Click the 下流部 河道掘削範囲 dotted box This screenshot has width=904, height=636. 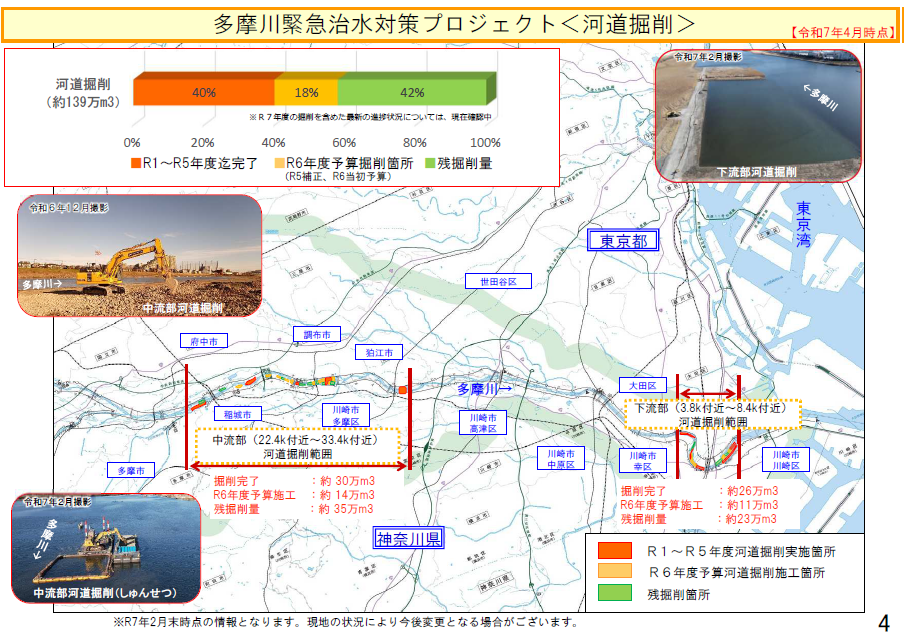click(712, 415)
